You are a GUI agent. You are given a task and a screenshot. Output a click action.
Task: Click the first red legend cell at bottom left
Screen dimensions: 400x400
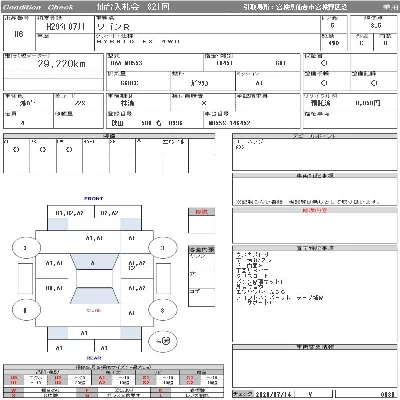tap(14, 378)
